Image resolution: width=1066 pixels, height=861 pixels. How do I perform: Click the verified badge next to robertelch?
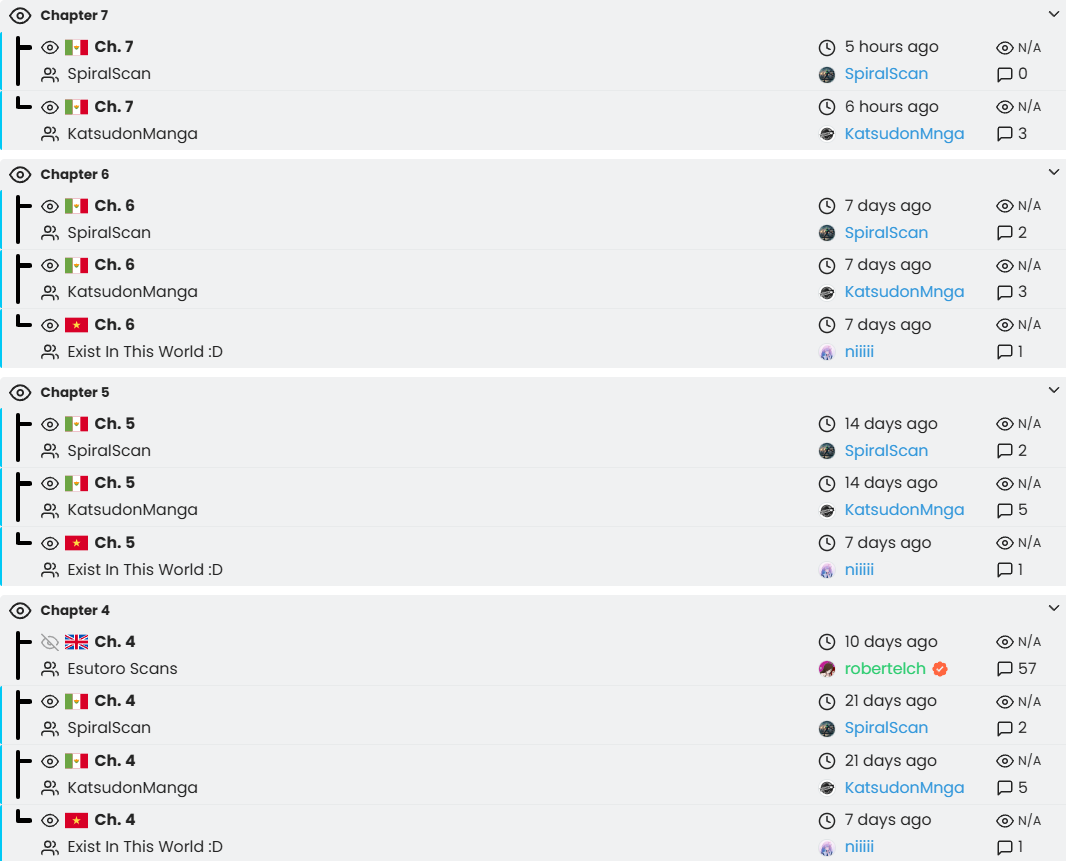click(940, 669)
